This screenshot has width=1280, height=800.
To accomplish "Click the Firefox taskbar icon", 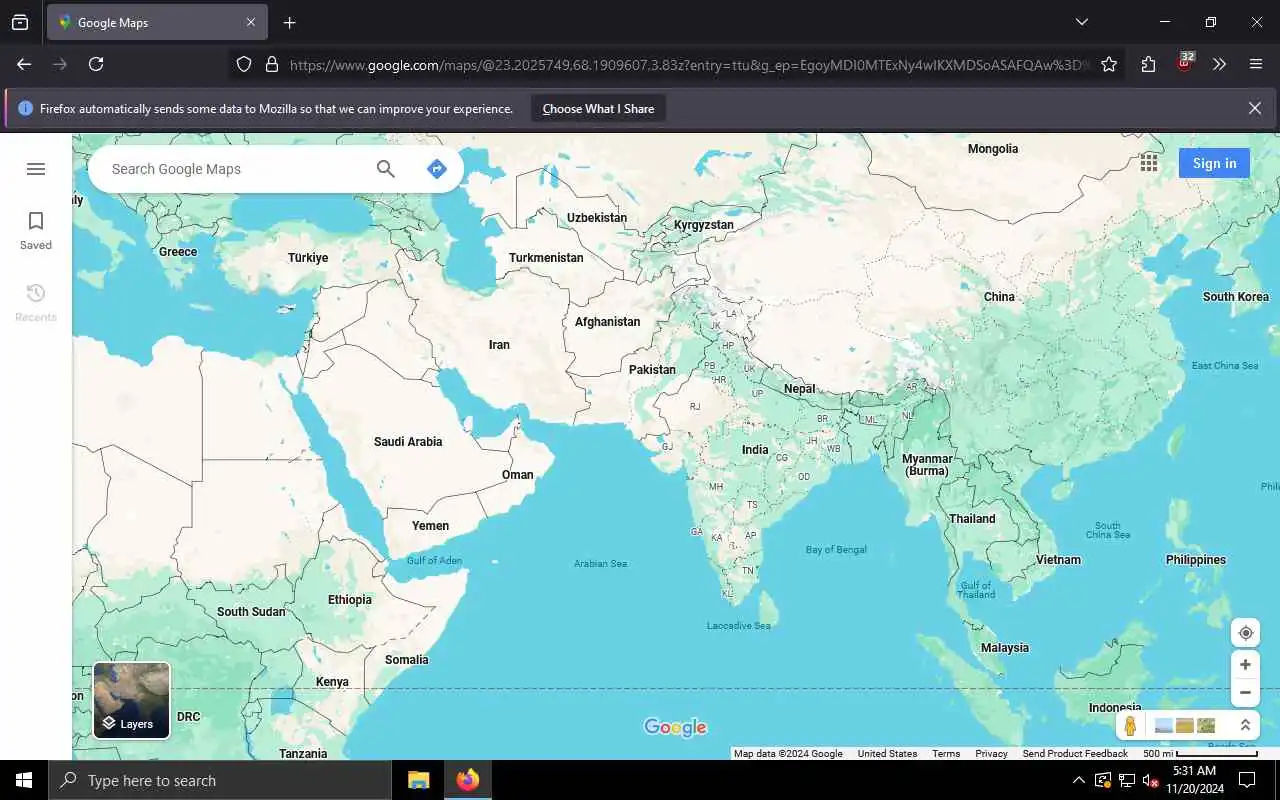I will tap(467, 780).
